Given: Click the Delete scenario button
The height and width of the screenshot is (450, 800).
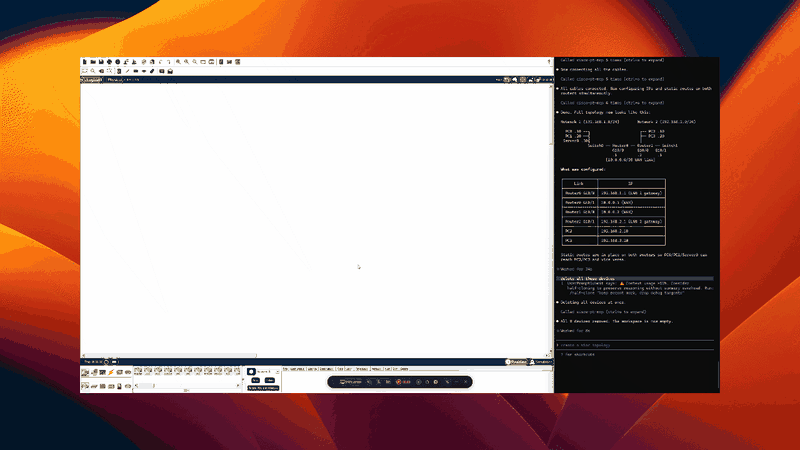Looking at the screenshot, I should point(270,381).
